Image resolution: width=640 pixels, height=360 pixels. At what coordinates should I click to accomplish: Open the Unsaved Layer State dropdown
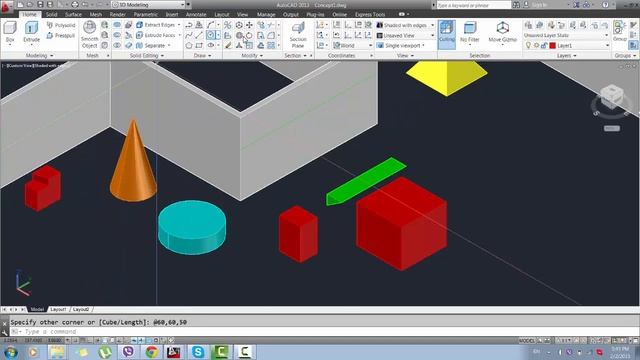[x=566, y=35]
